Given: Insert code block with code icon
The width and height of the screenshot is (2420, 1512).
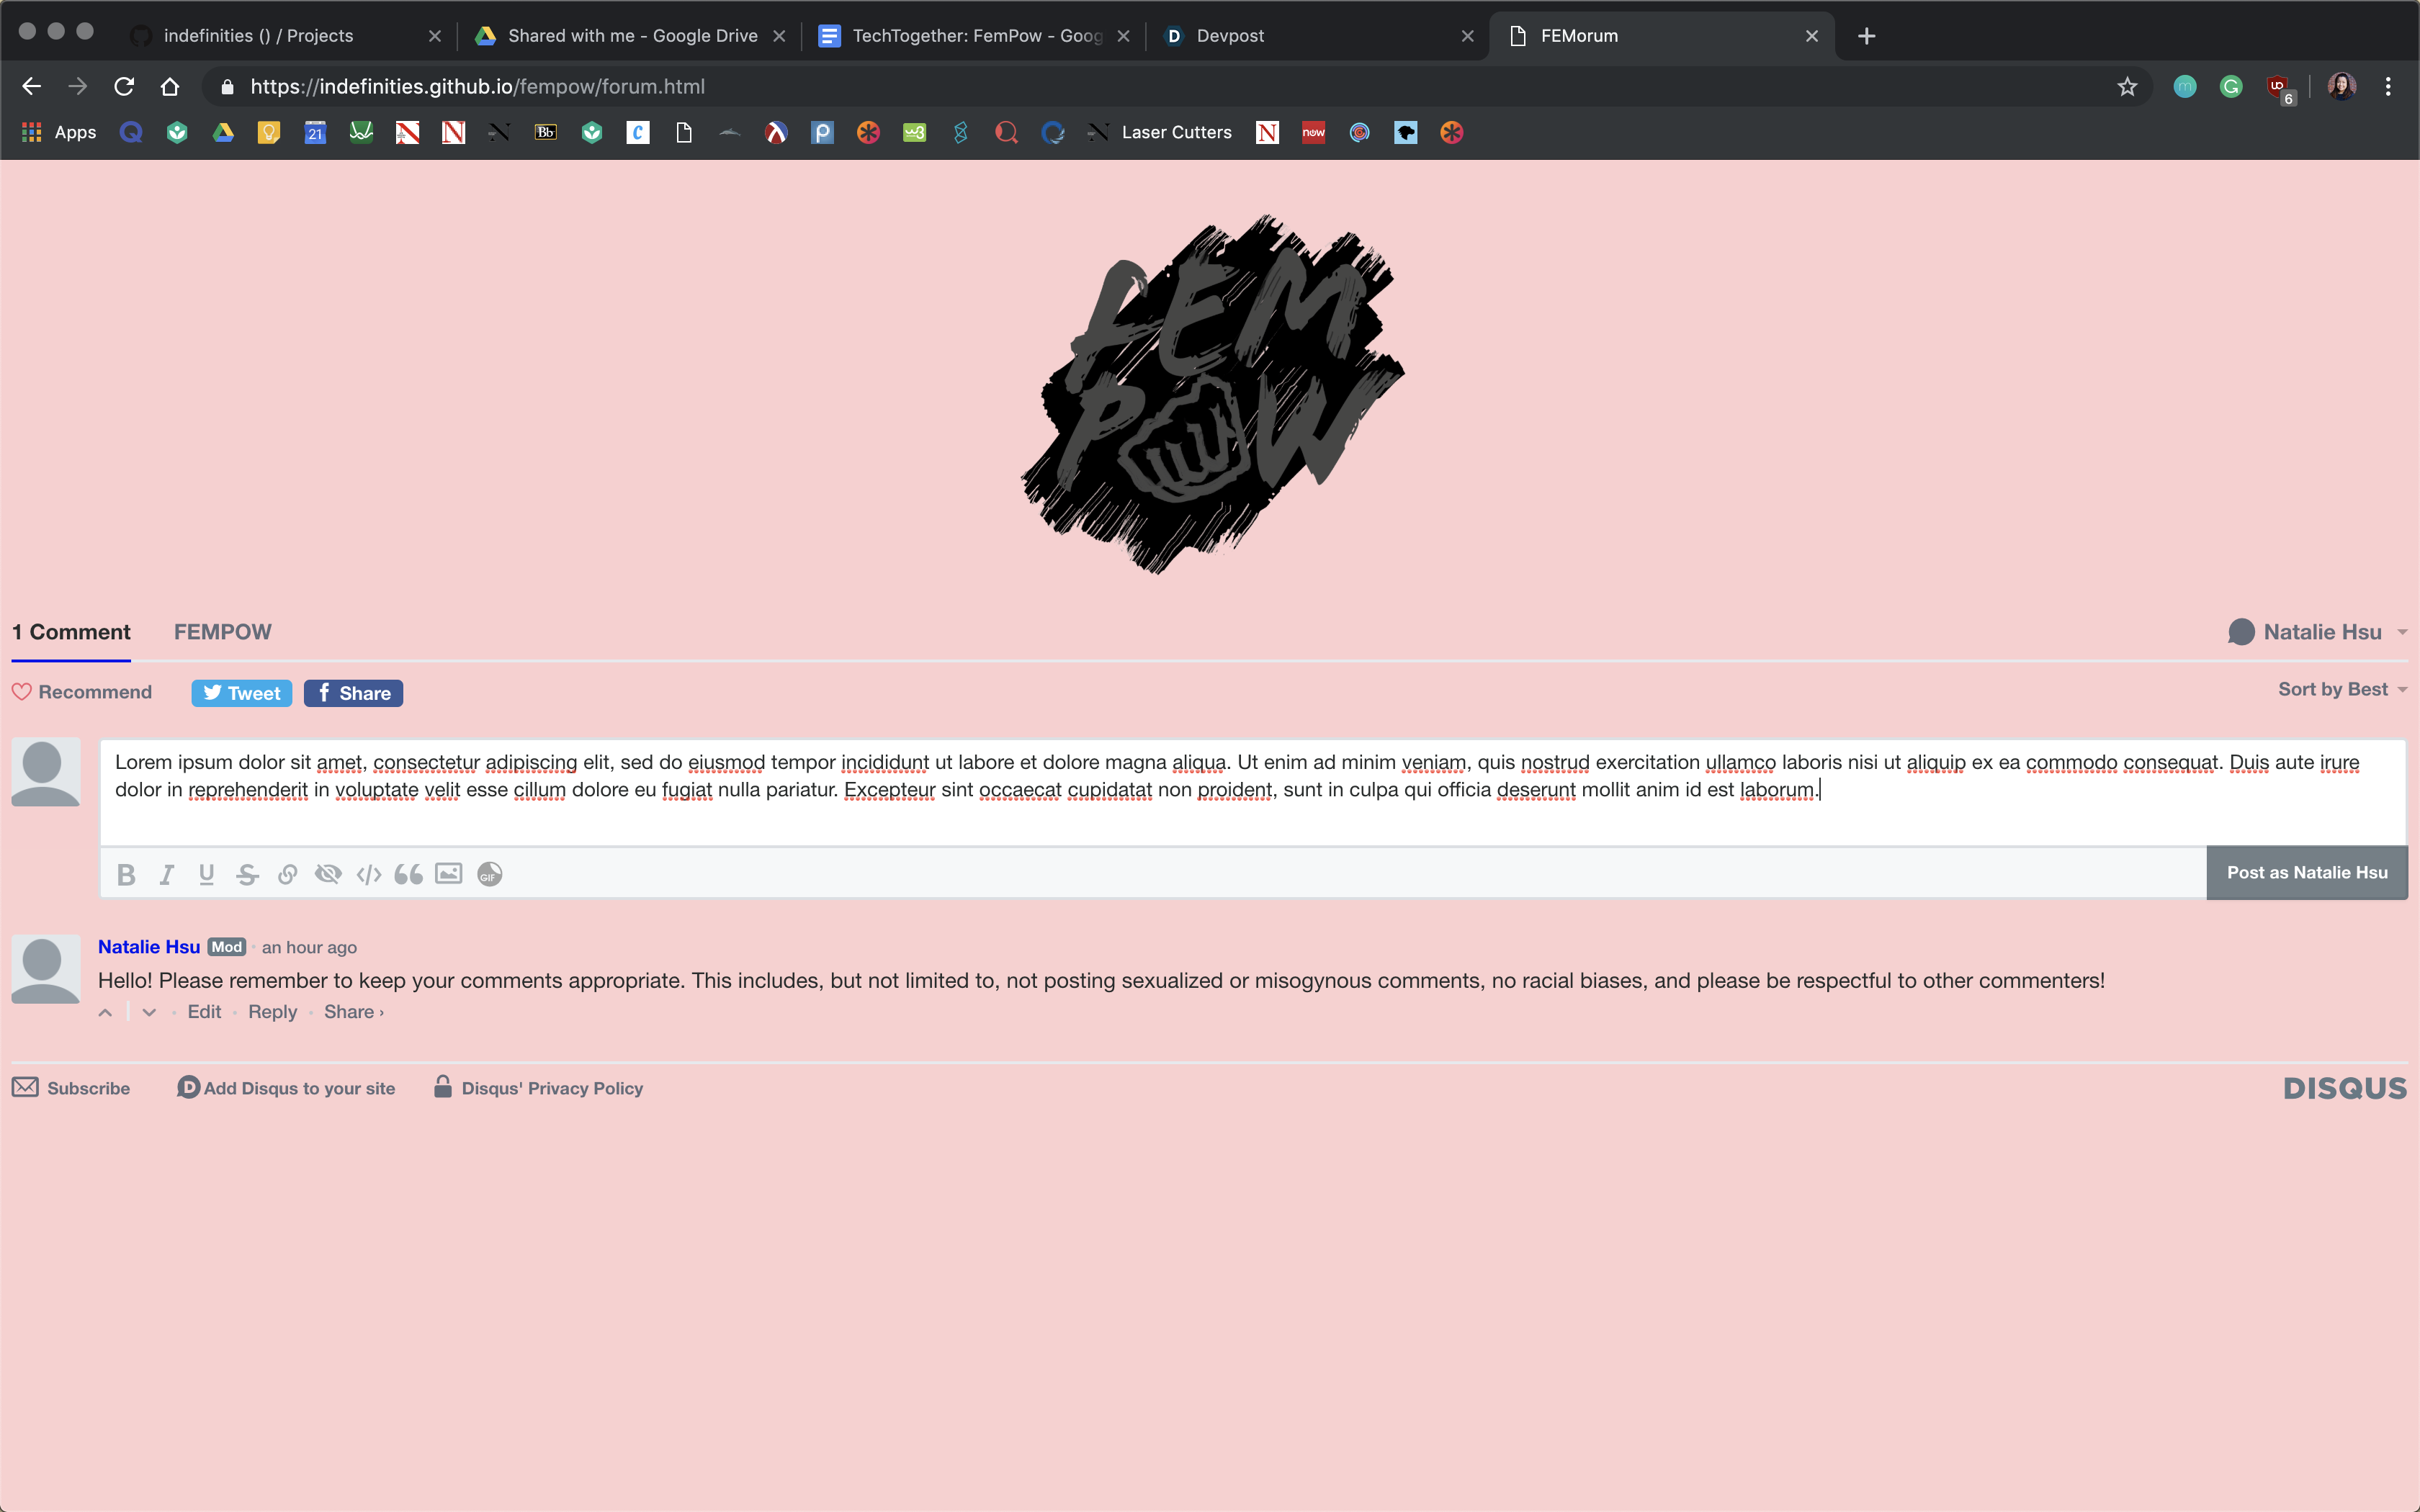Looking at the screenshot, I should [x=368, y=874].
